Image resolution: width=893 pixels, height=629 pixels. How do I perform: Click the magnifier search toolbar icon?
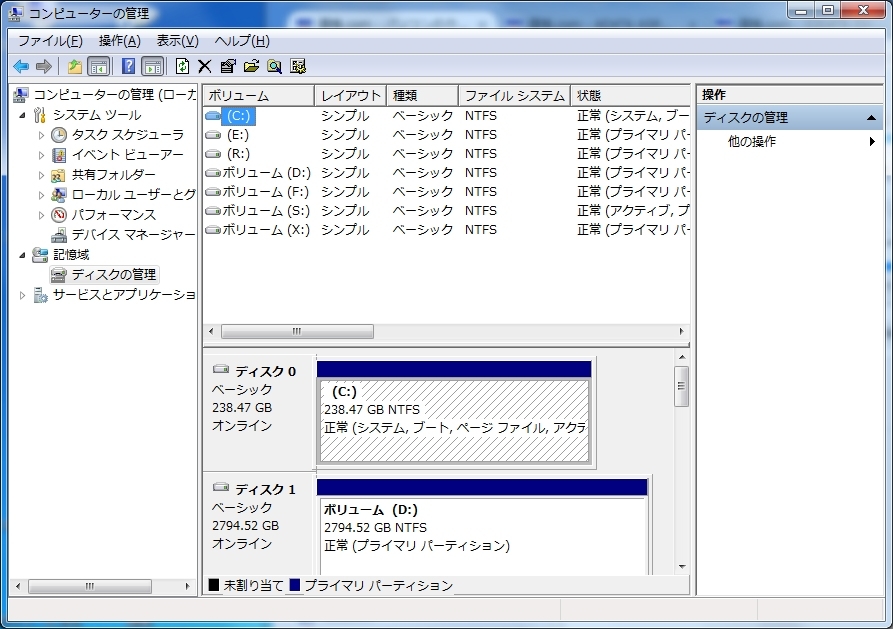[x=275, y=67]
